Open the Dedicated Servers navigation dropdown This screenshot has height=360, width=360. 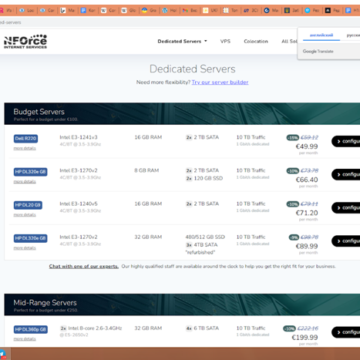182,41
